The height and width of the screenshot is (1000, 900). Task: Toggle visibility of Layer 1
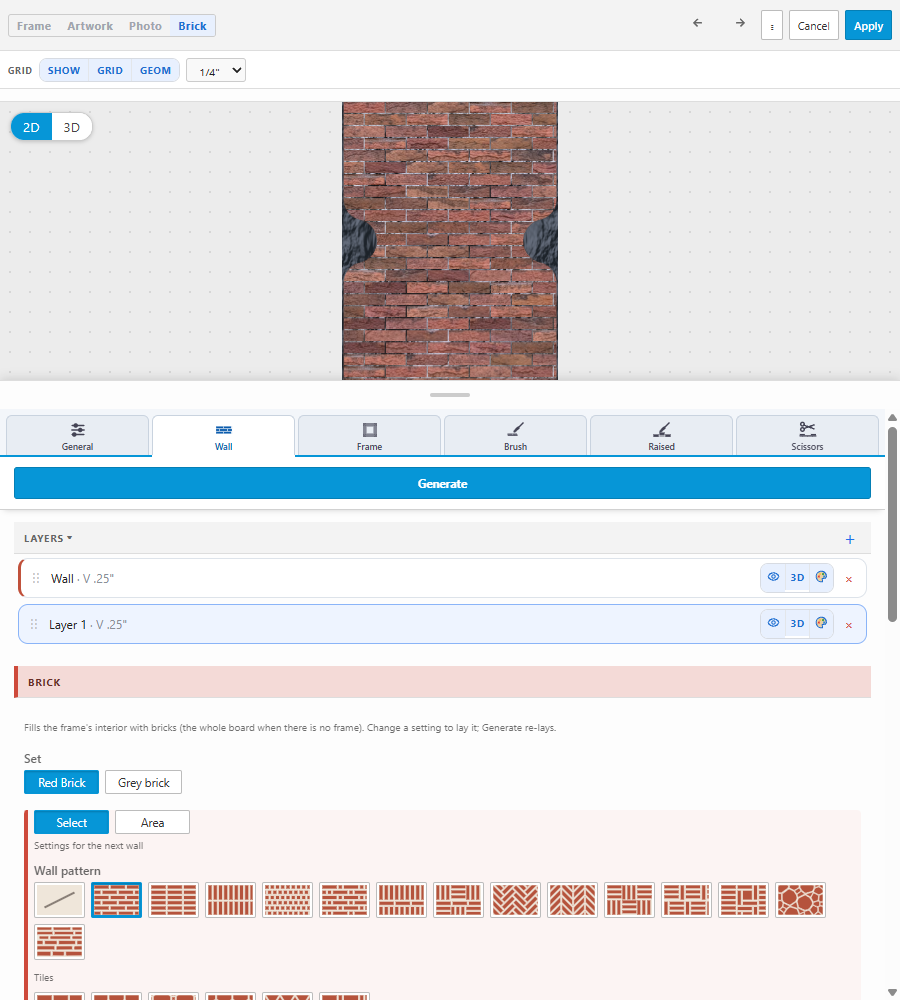[x=773, y=623]
